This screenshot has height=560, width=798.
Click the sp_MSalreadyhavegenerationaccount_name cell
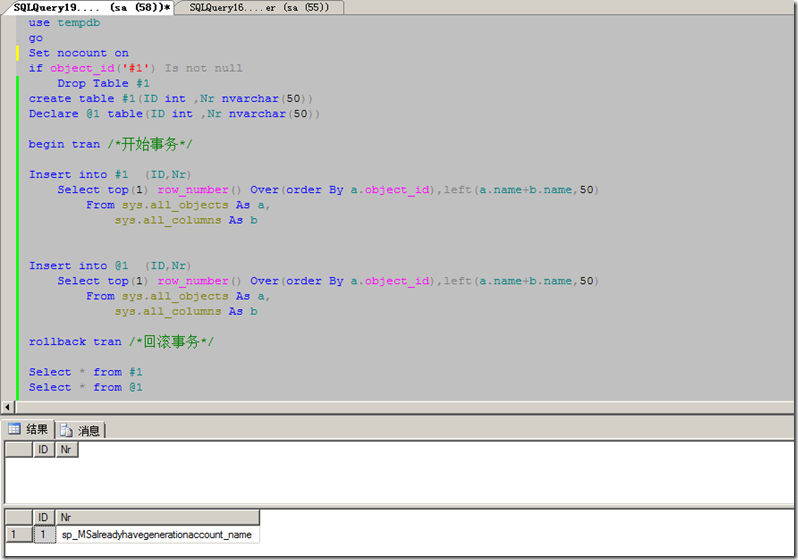tap(157, 535)
